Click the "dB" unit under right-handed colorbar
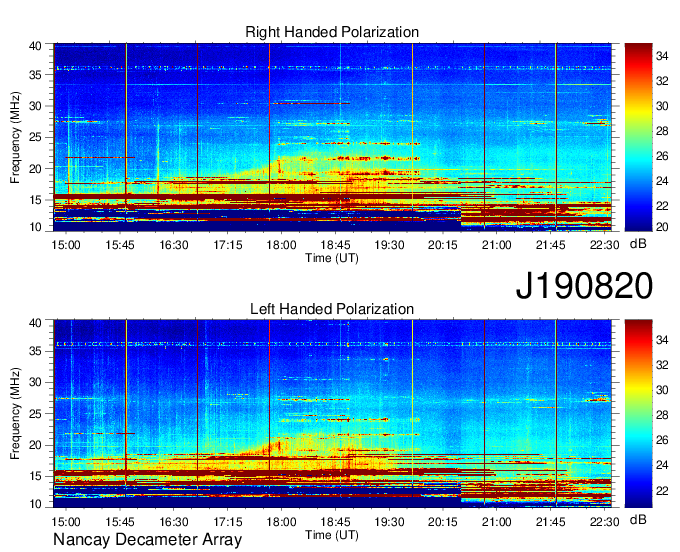Viewport: 680px width, 552px height. coord(638,244)
